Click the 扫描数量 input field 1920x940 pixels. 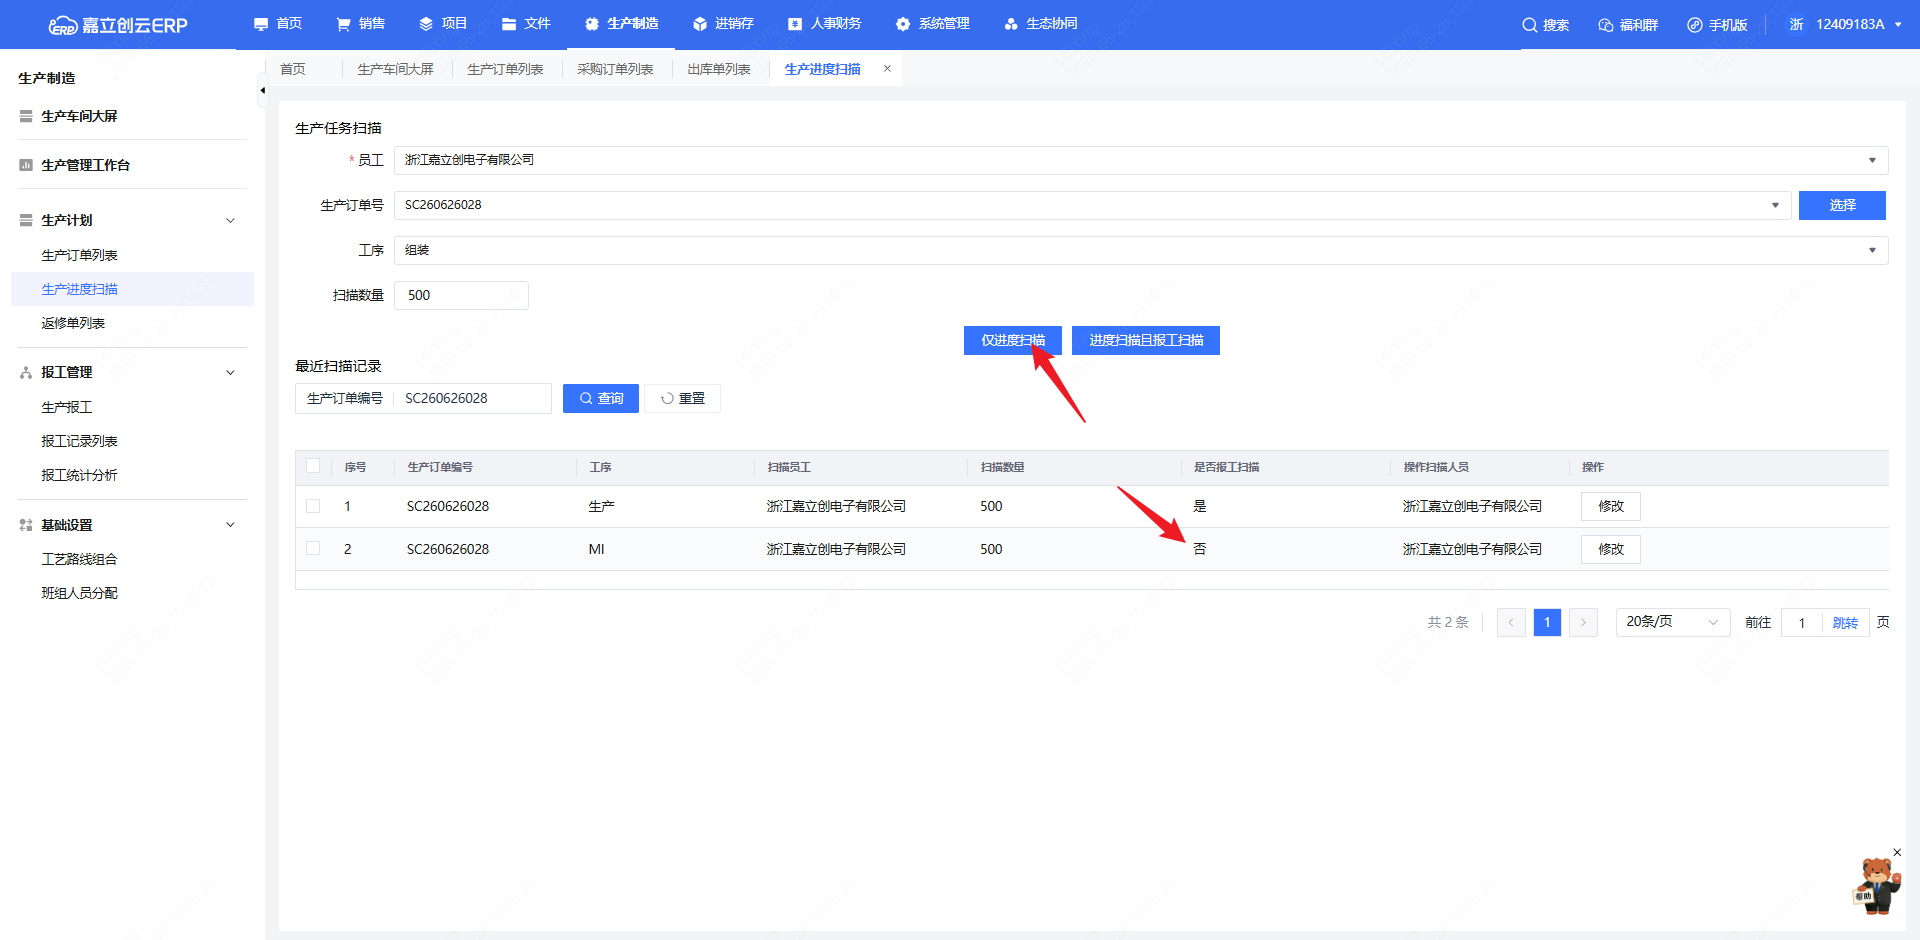pos(461,295)
